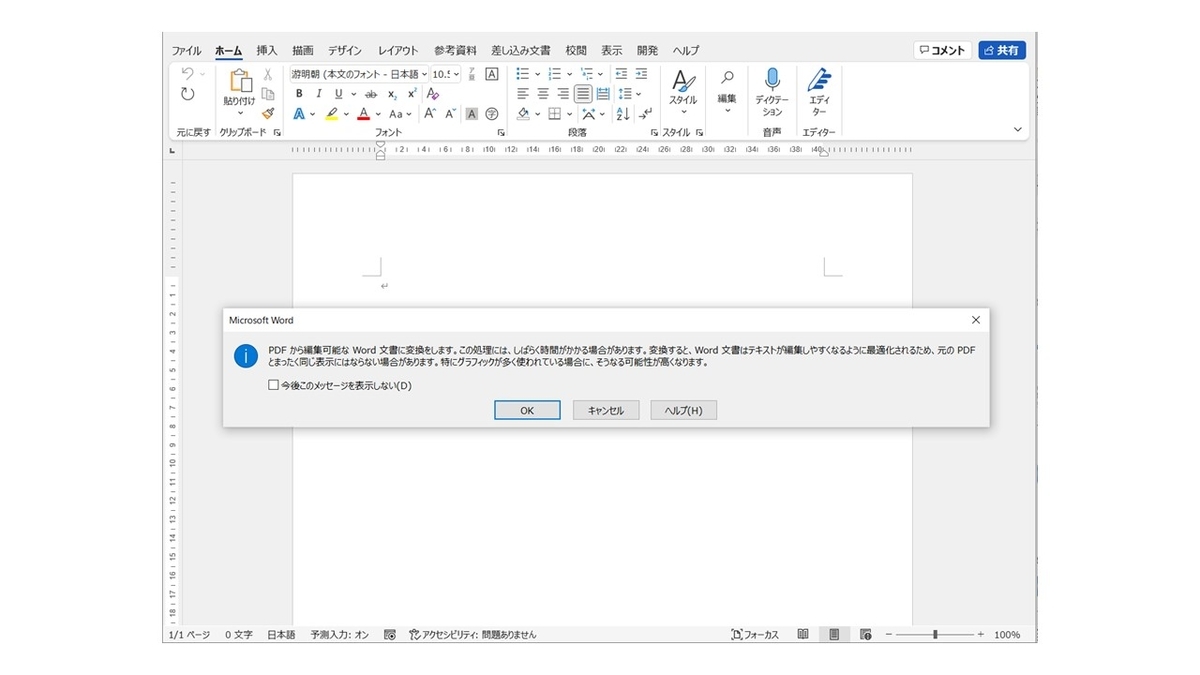Toggle Underline formatting
Viewport: 1200px width, 675px height.
pyautogui.click(x=339, y=94)
